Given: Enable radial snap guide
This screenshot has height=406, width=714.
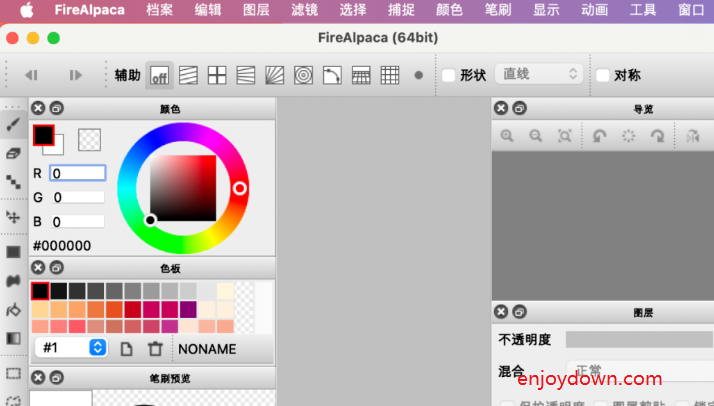Looking at the screenshot, I should (275, 75).
